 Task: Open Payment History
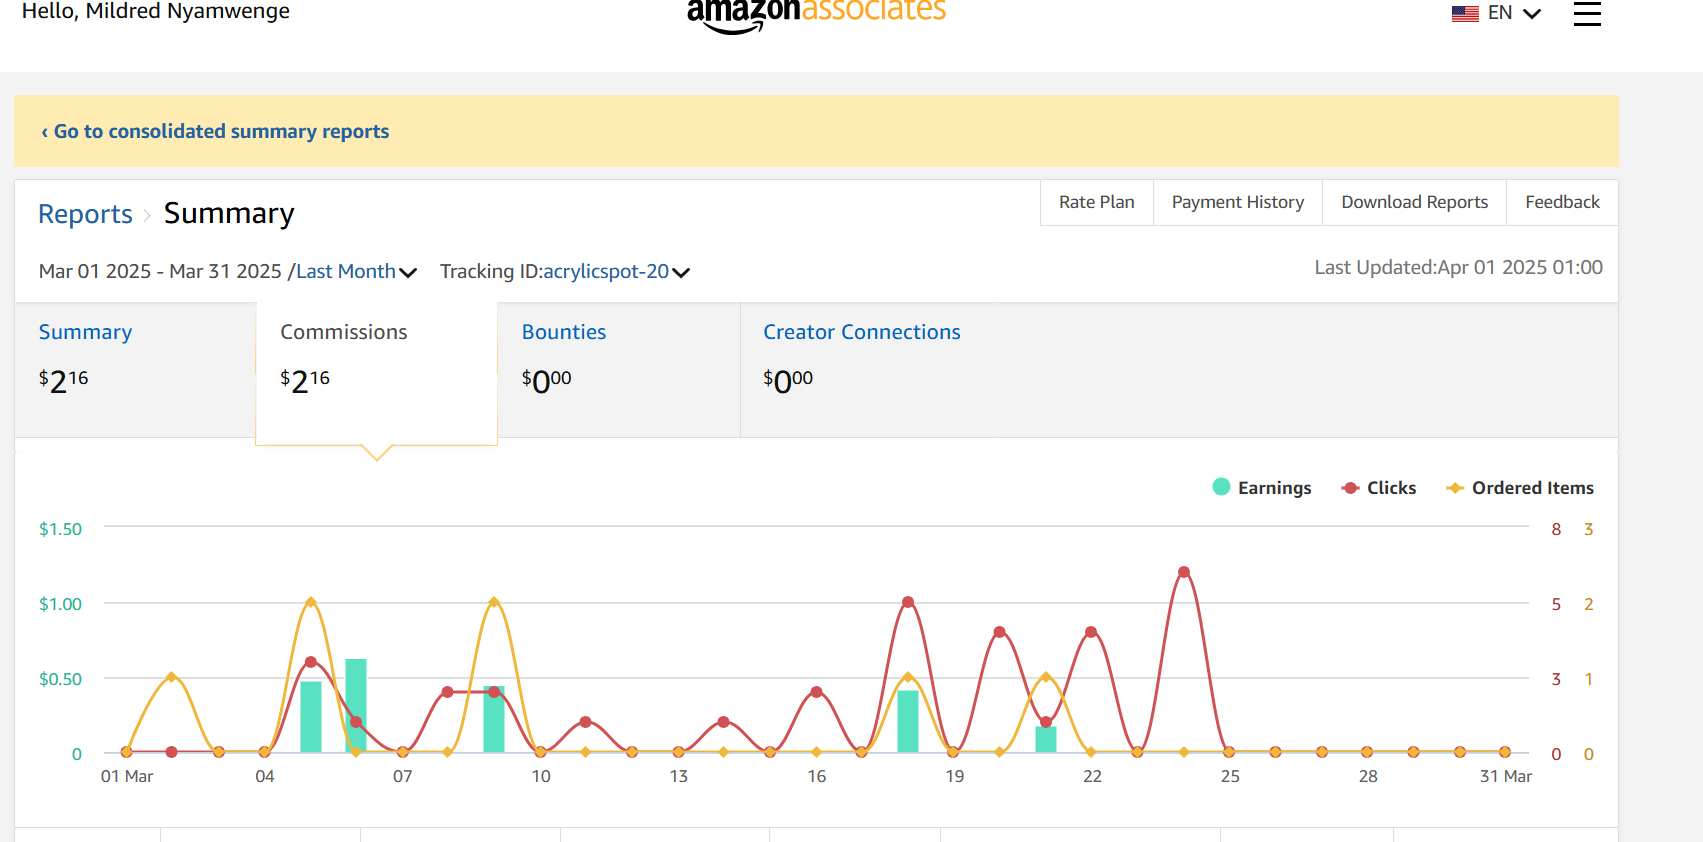pyautogui.click(x=1238, y=202)
